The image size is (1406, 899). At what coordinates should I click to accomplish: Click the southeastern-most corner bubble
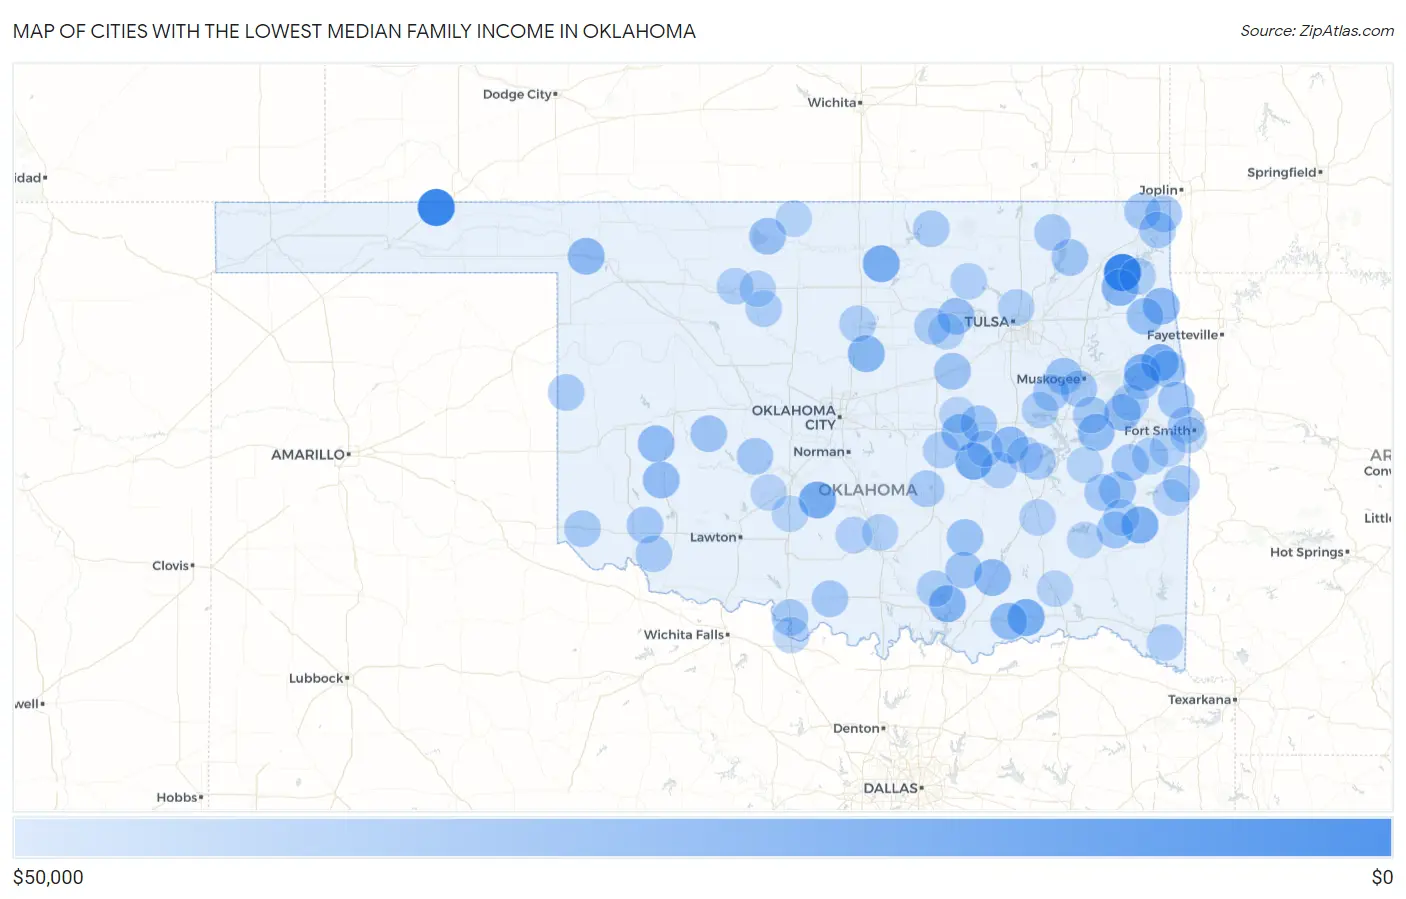coord(1164,643)
